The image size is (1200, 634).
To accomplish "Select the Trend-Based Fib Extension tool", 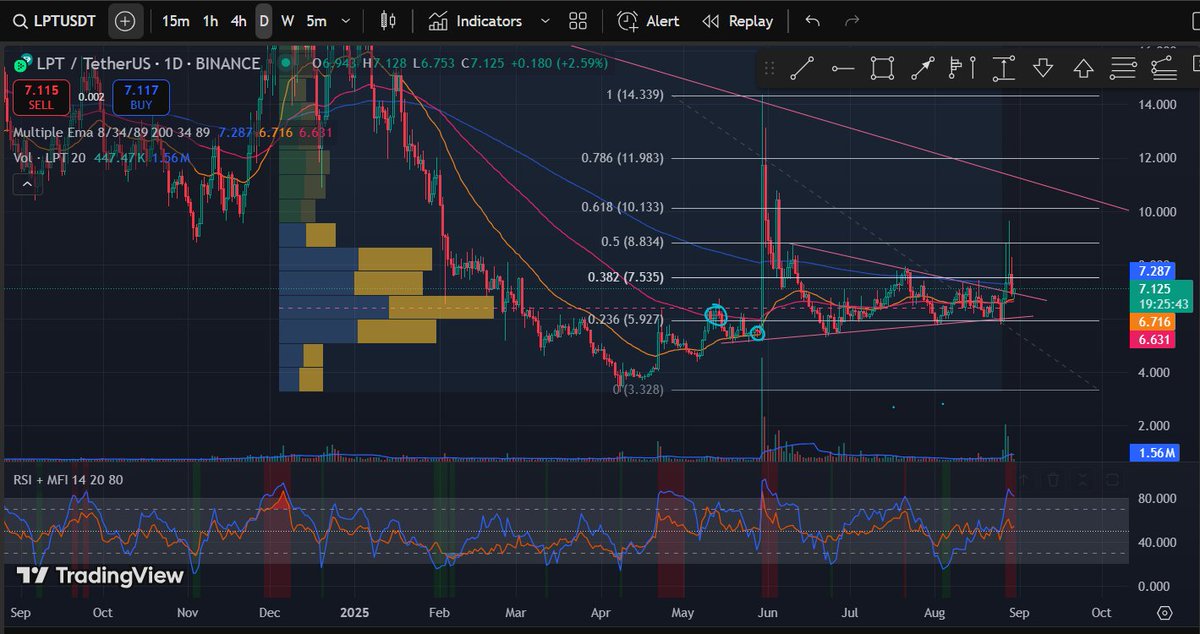I will pyautogui.click(x=1163, y=68).
